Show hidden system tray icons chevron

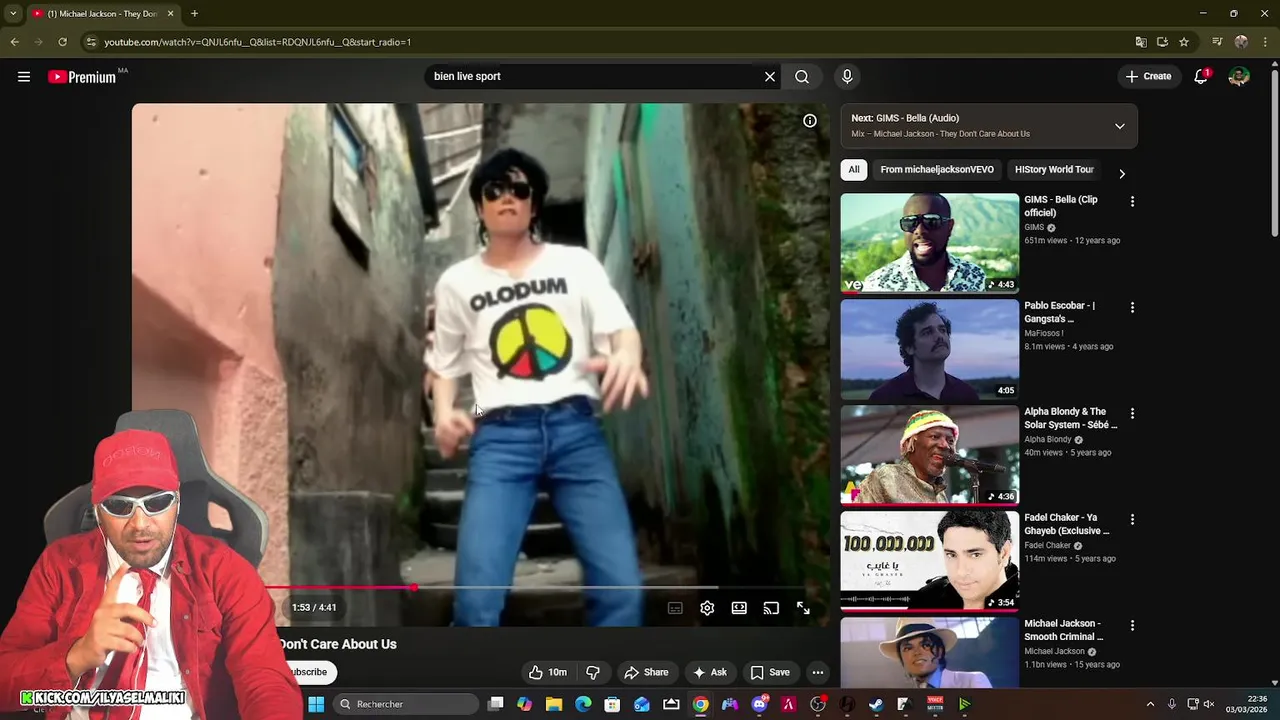(x=1150, y=704)
